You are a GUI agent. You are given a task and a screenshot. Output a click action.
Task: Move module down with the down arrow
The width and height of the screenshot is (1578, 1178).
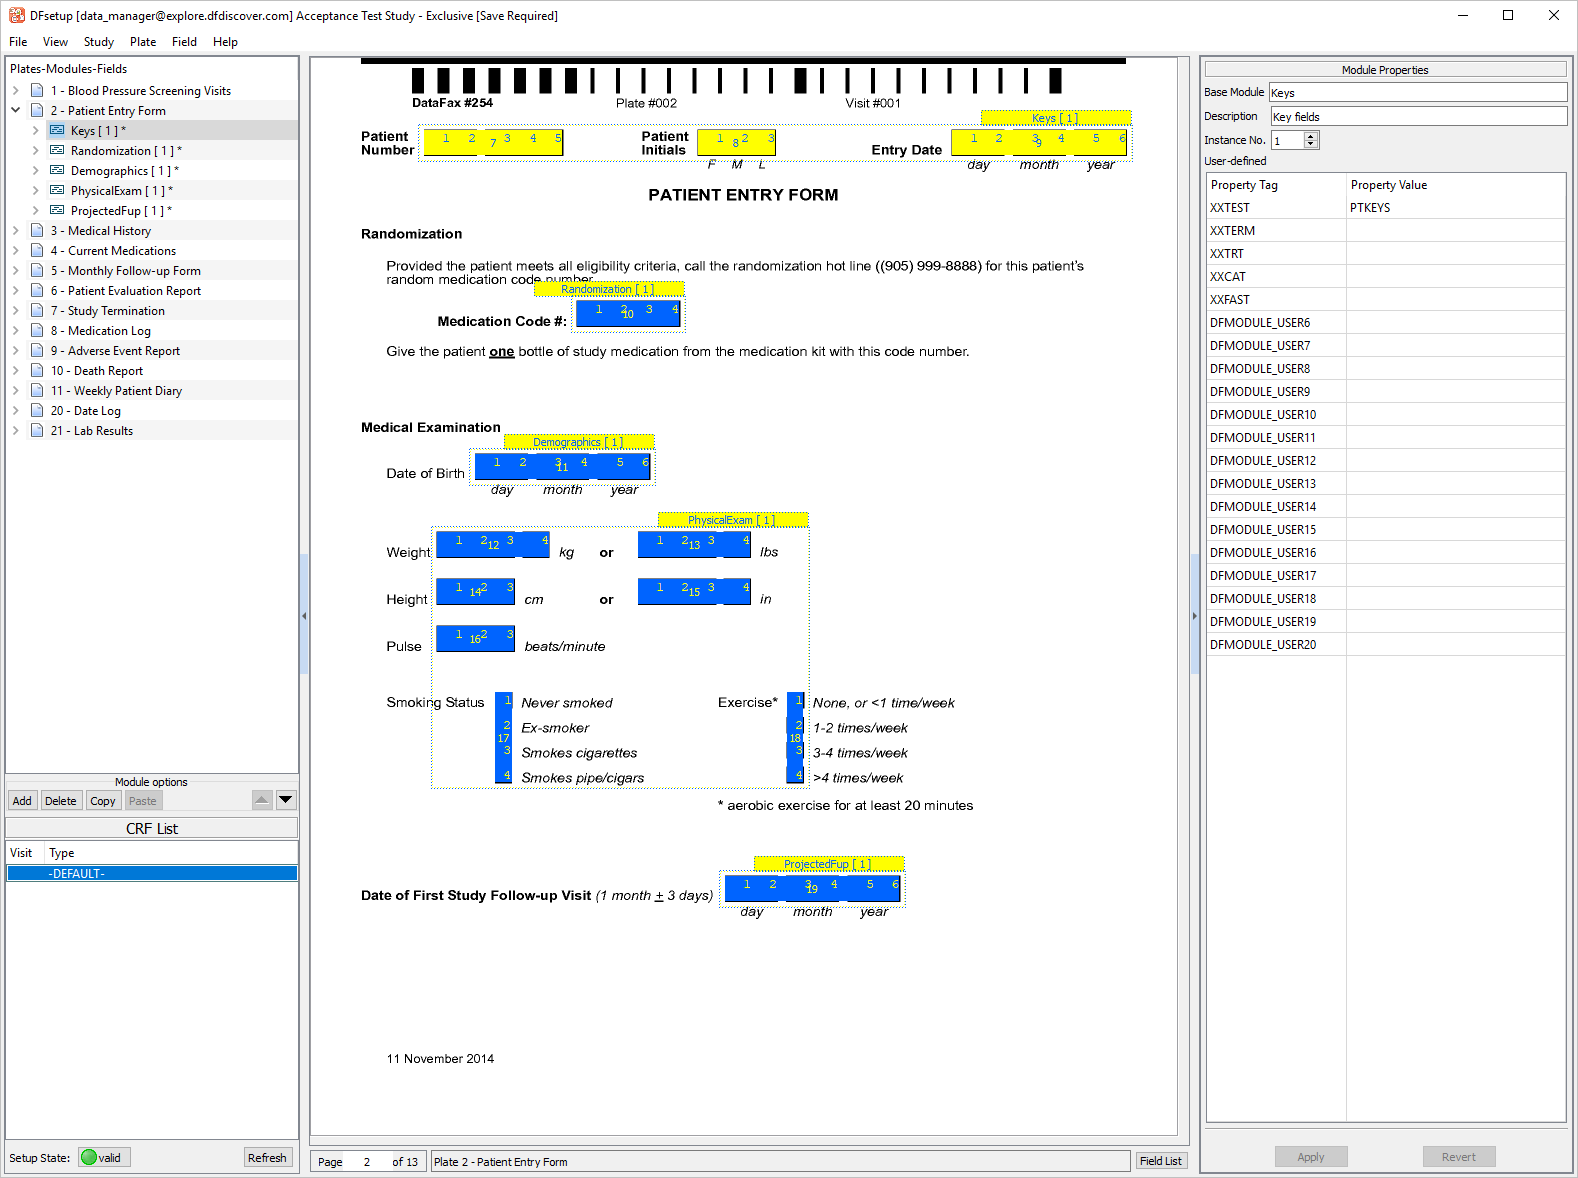[x=286, y=800]
